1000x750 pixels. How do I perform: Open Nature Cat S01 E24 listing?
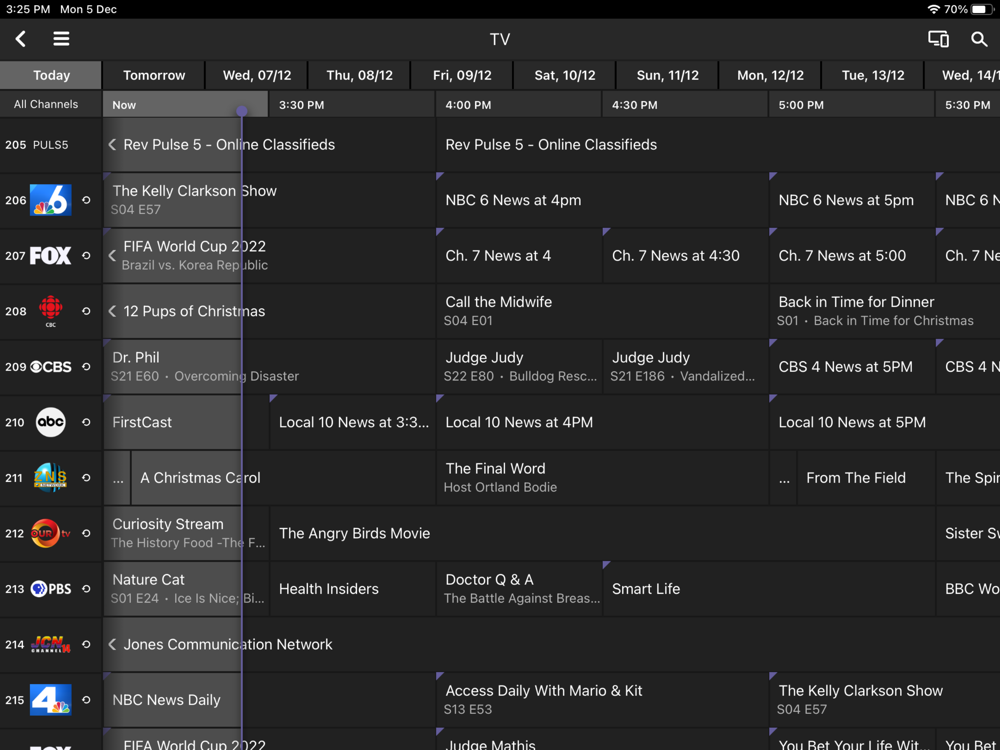tap(186, 589)
